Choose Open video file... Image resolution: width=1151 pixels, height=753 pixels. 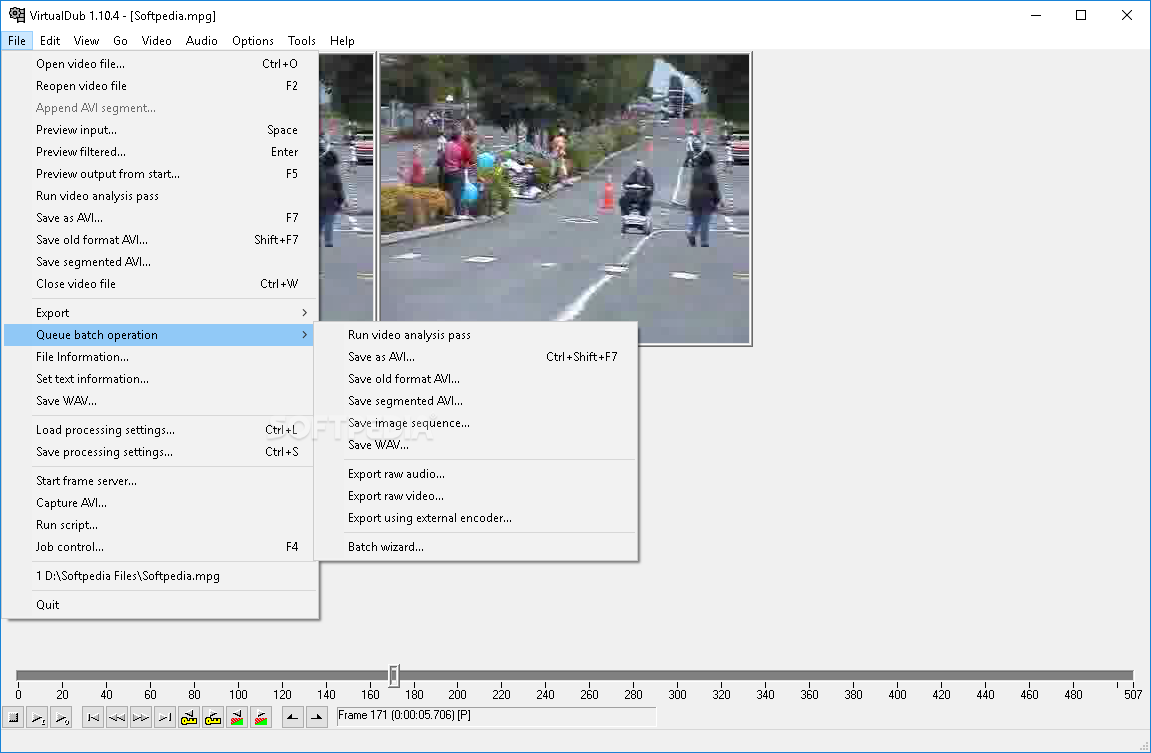161,64
